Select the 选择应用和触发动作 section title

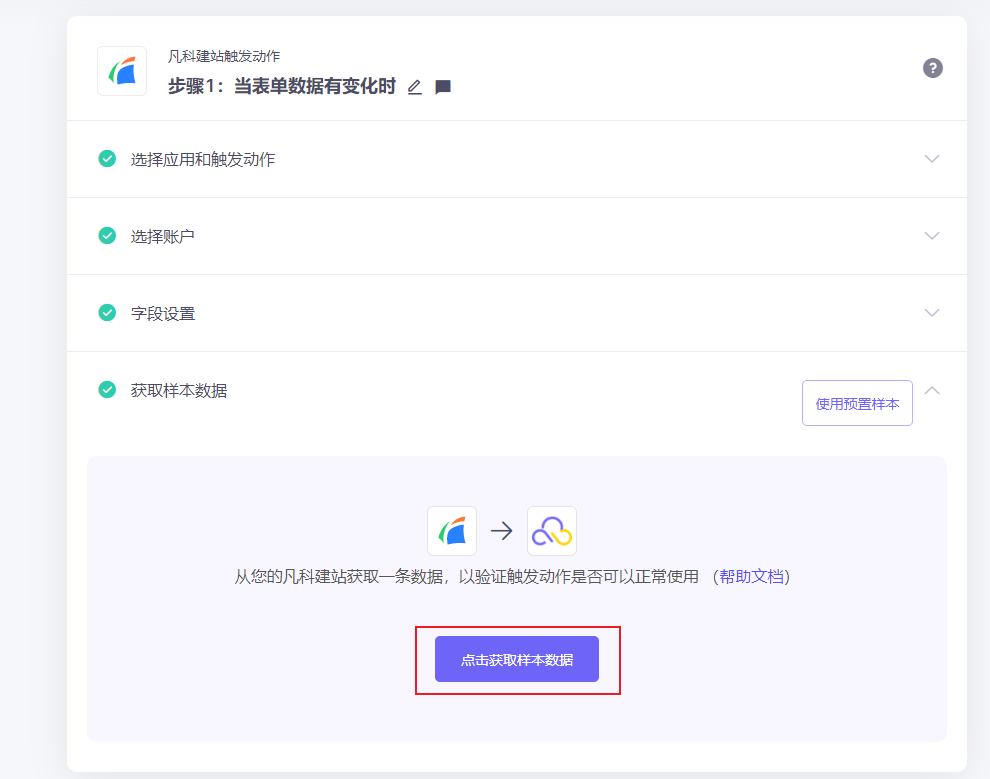203,159
